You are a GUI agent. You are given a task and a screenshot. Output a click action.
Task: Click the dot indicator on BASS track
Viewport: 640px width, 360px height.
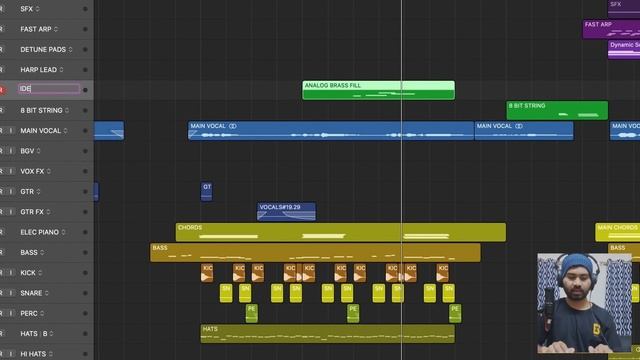pos(85,253)
